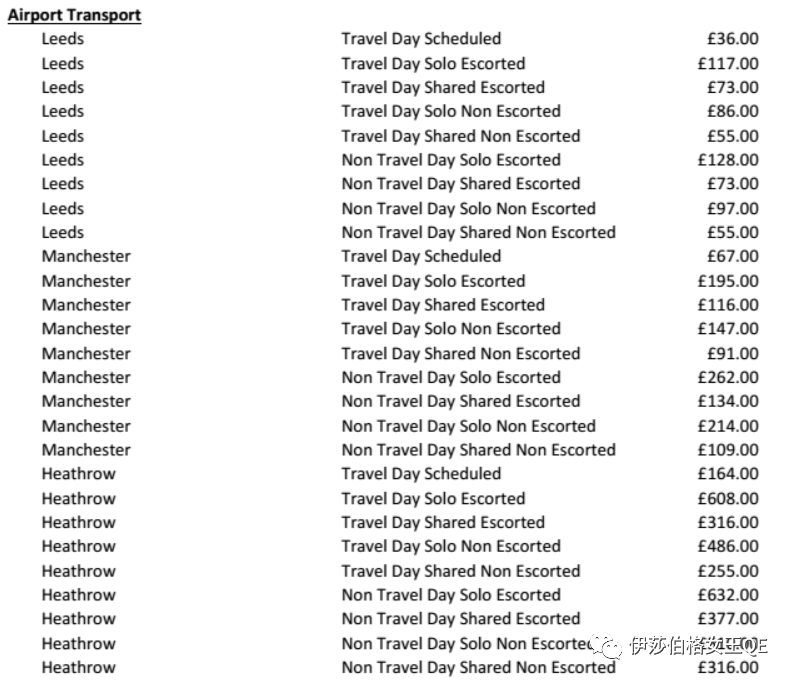
Task: Select the £377.00 price
Action: 728,619
